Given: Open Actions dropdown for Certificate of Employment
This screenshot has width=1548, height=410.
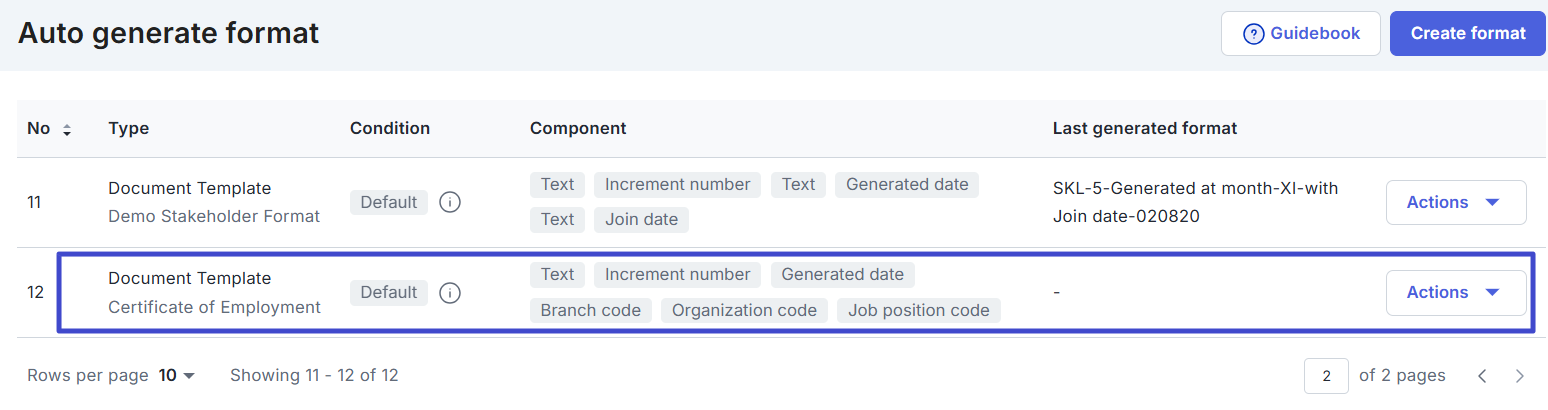Looking at the screenshot, I should pyautogui.click(x=1455, y=293).
